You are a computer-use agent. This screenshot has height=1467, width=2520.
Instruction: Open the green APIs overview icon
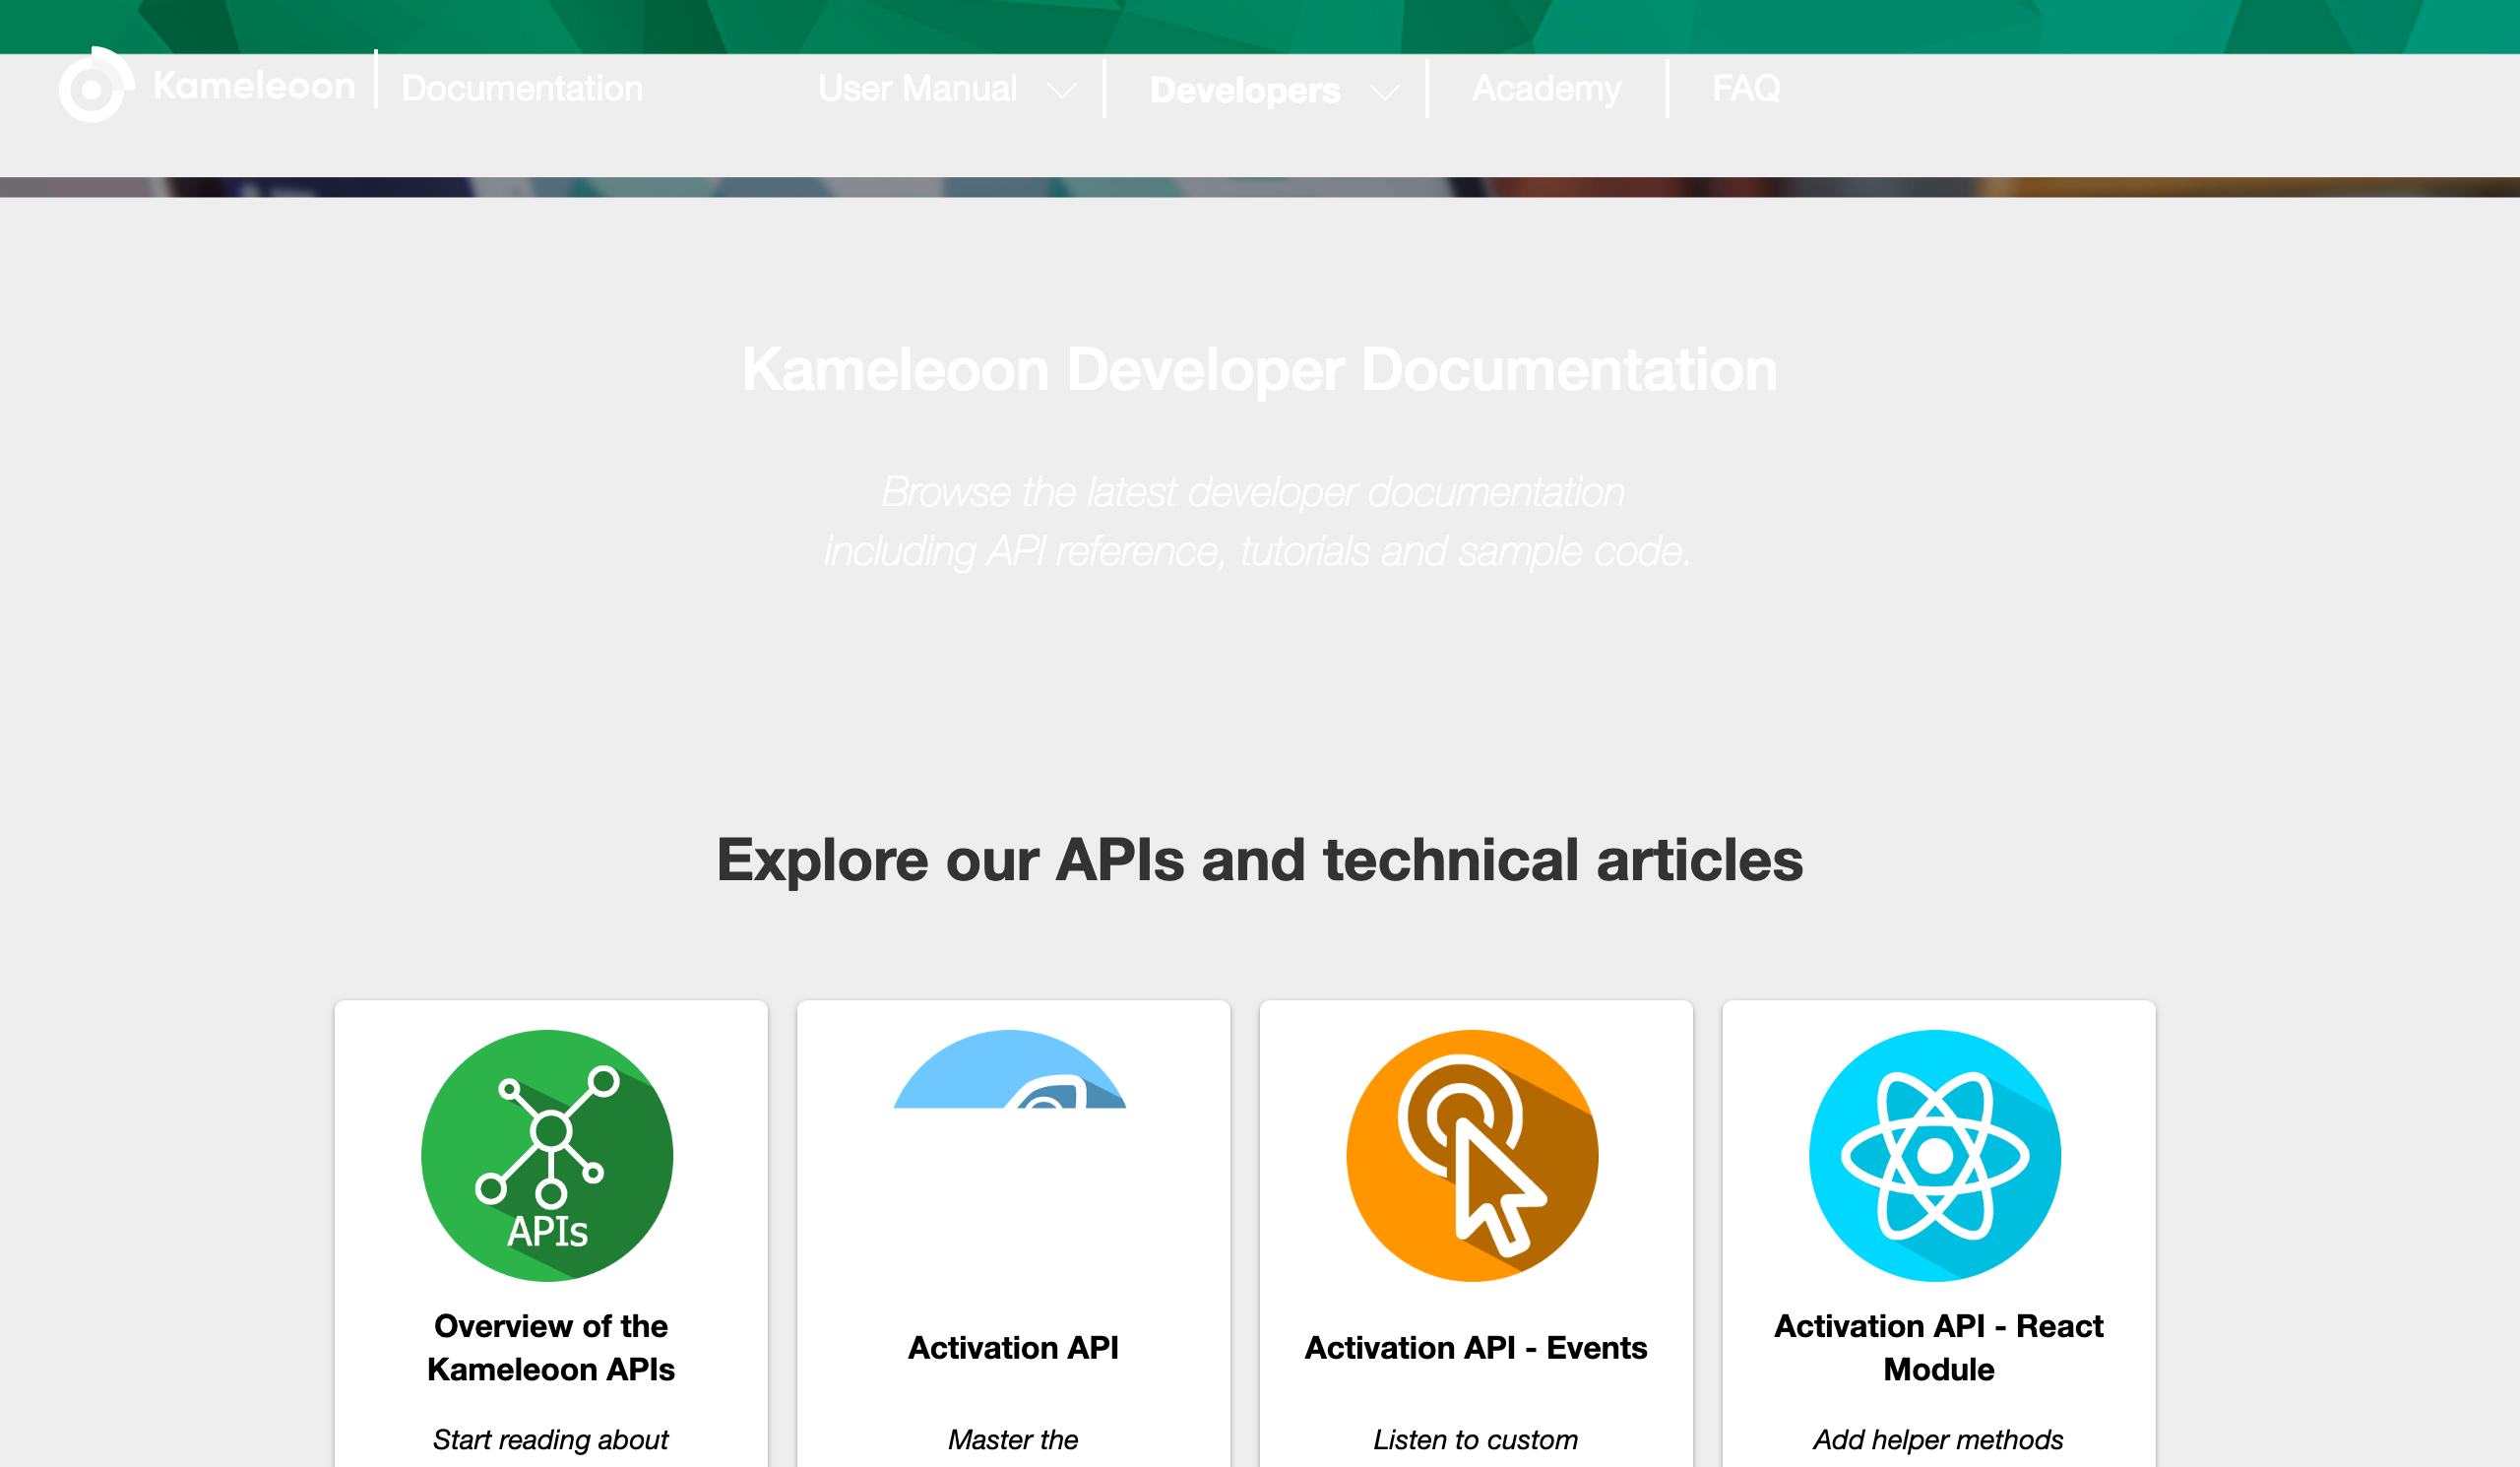[547, 1155]
